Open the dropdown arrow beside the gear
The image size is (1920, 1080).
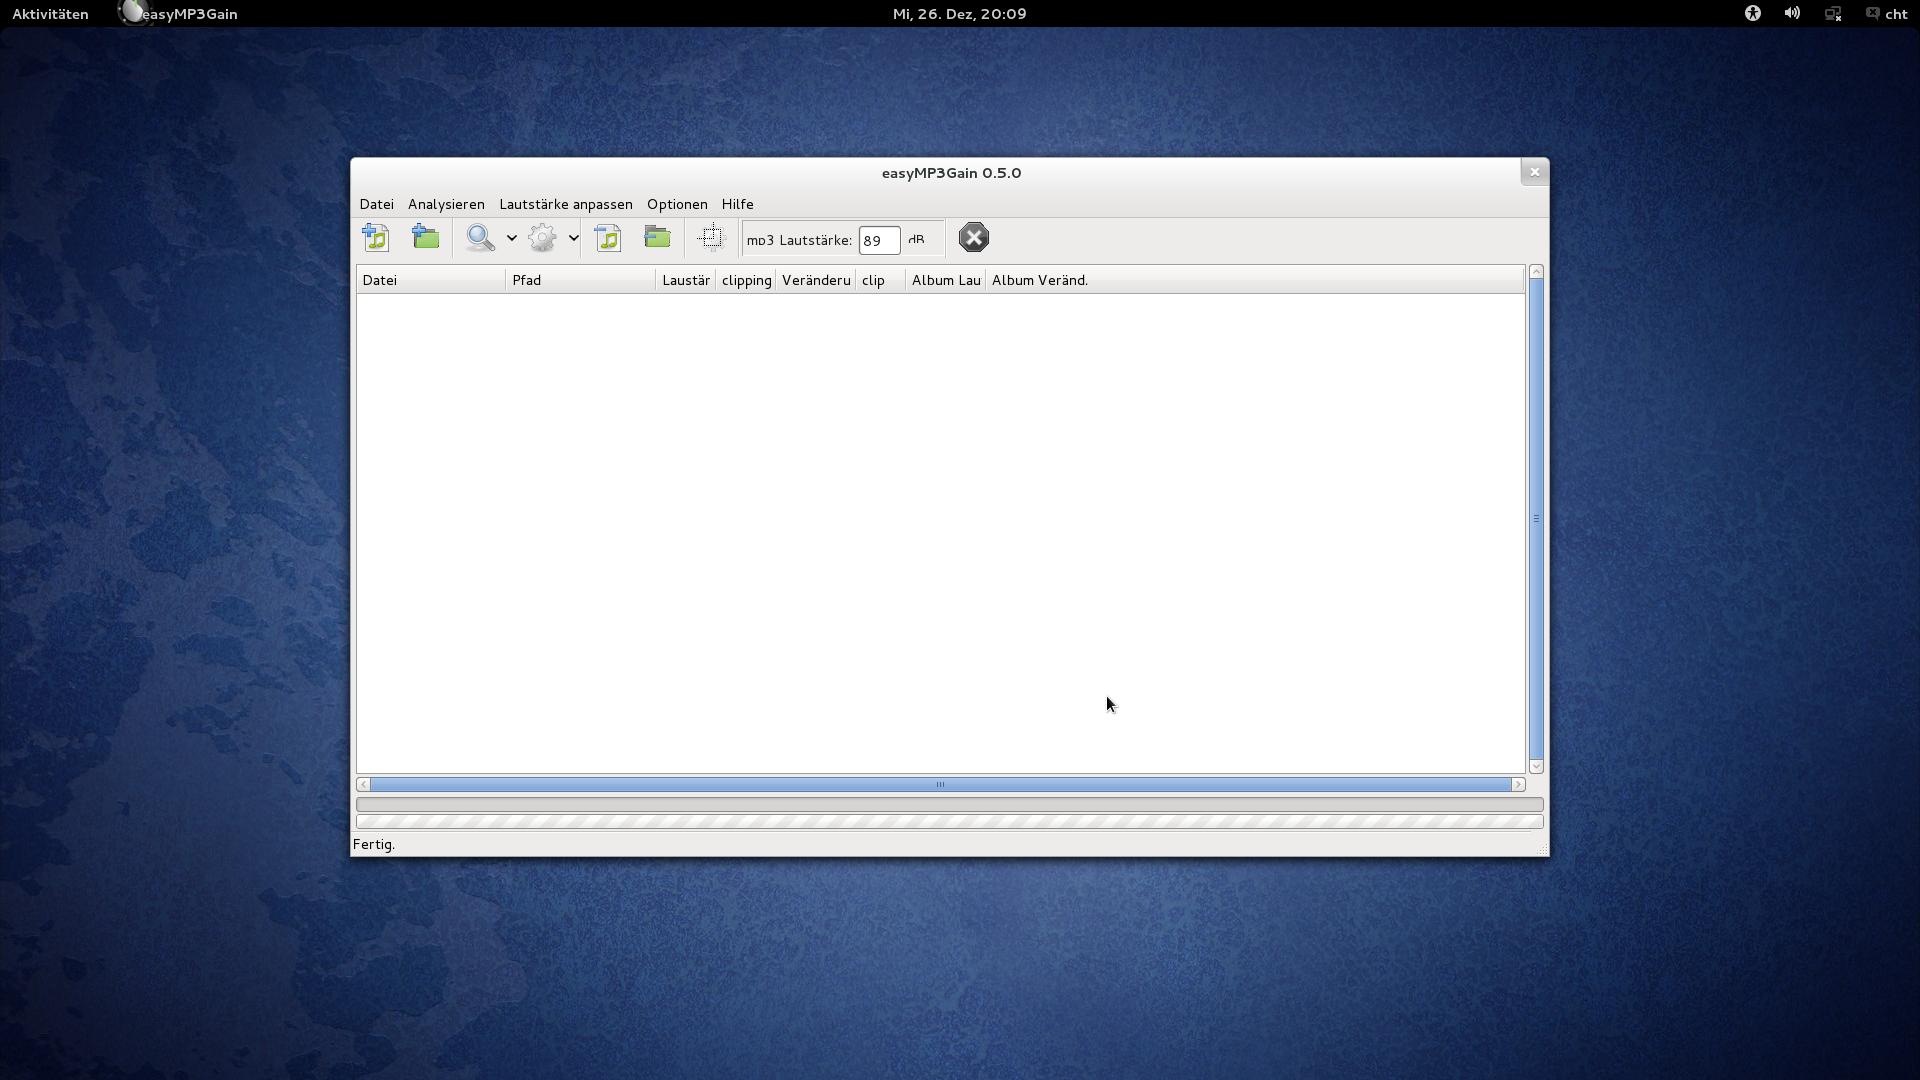pos(573,238)
